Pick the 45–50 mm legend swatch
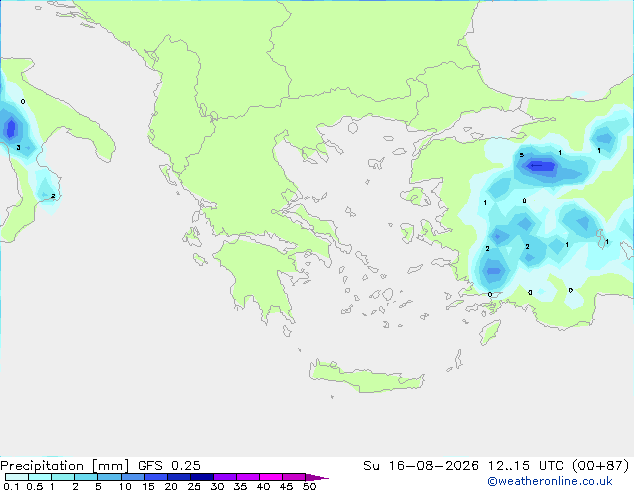This screenshot has width=634, height=490. (294, 477)
